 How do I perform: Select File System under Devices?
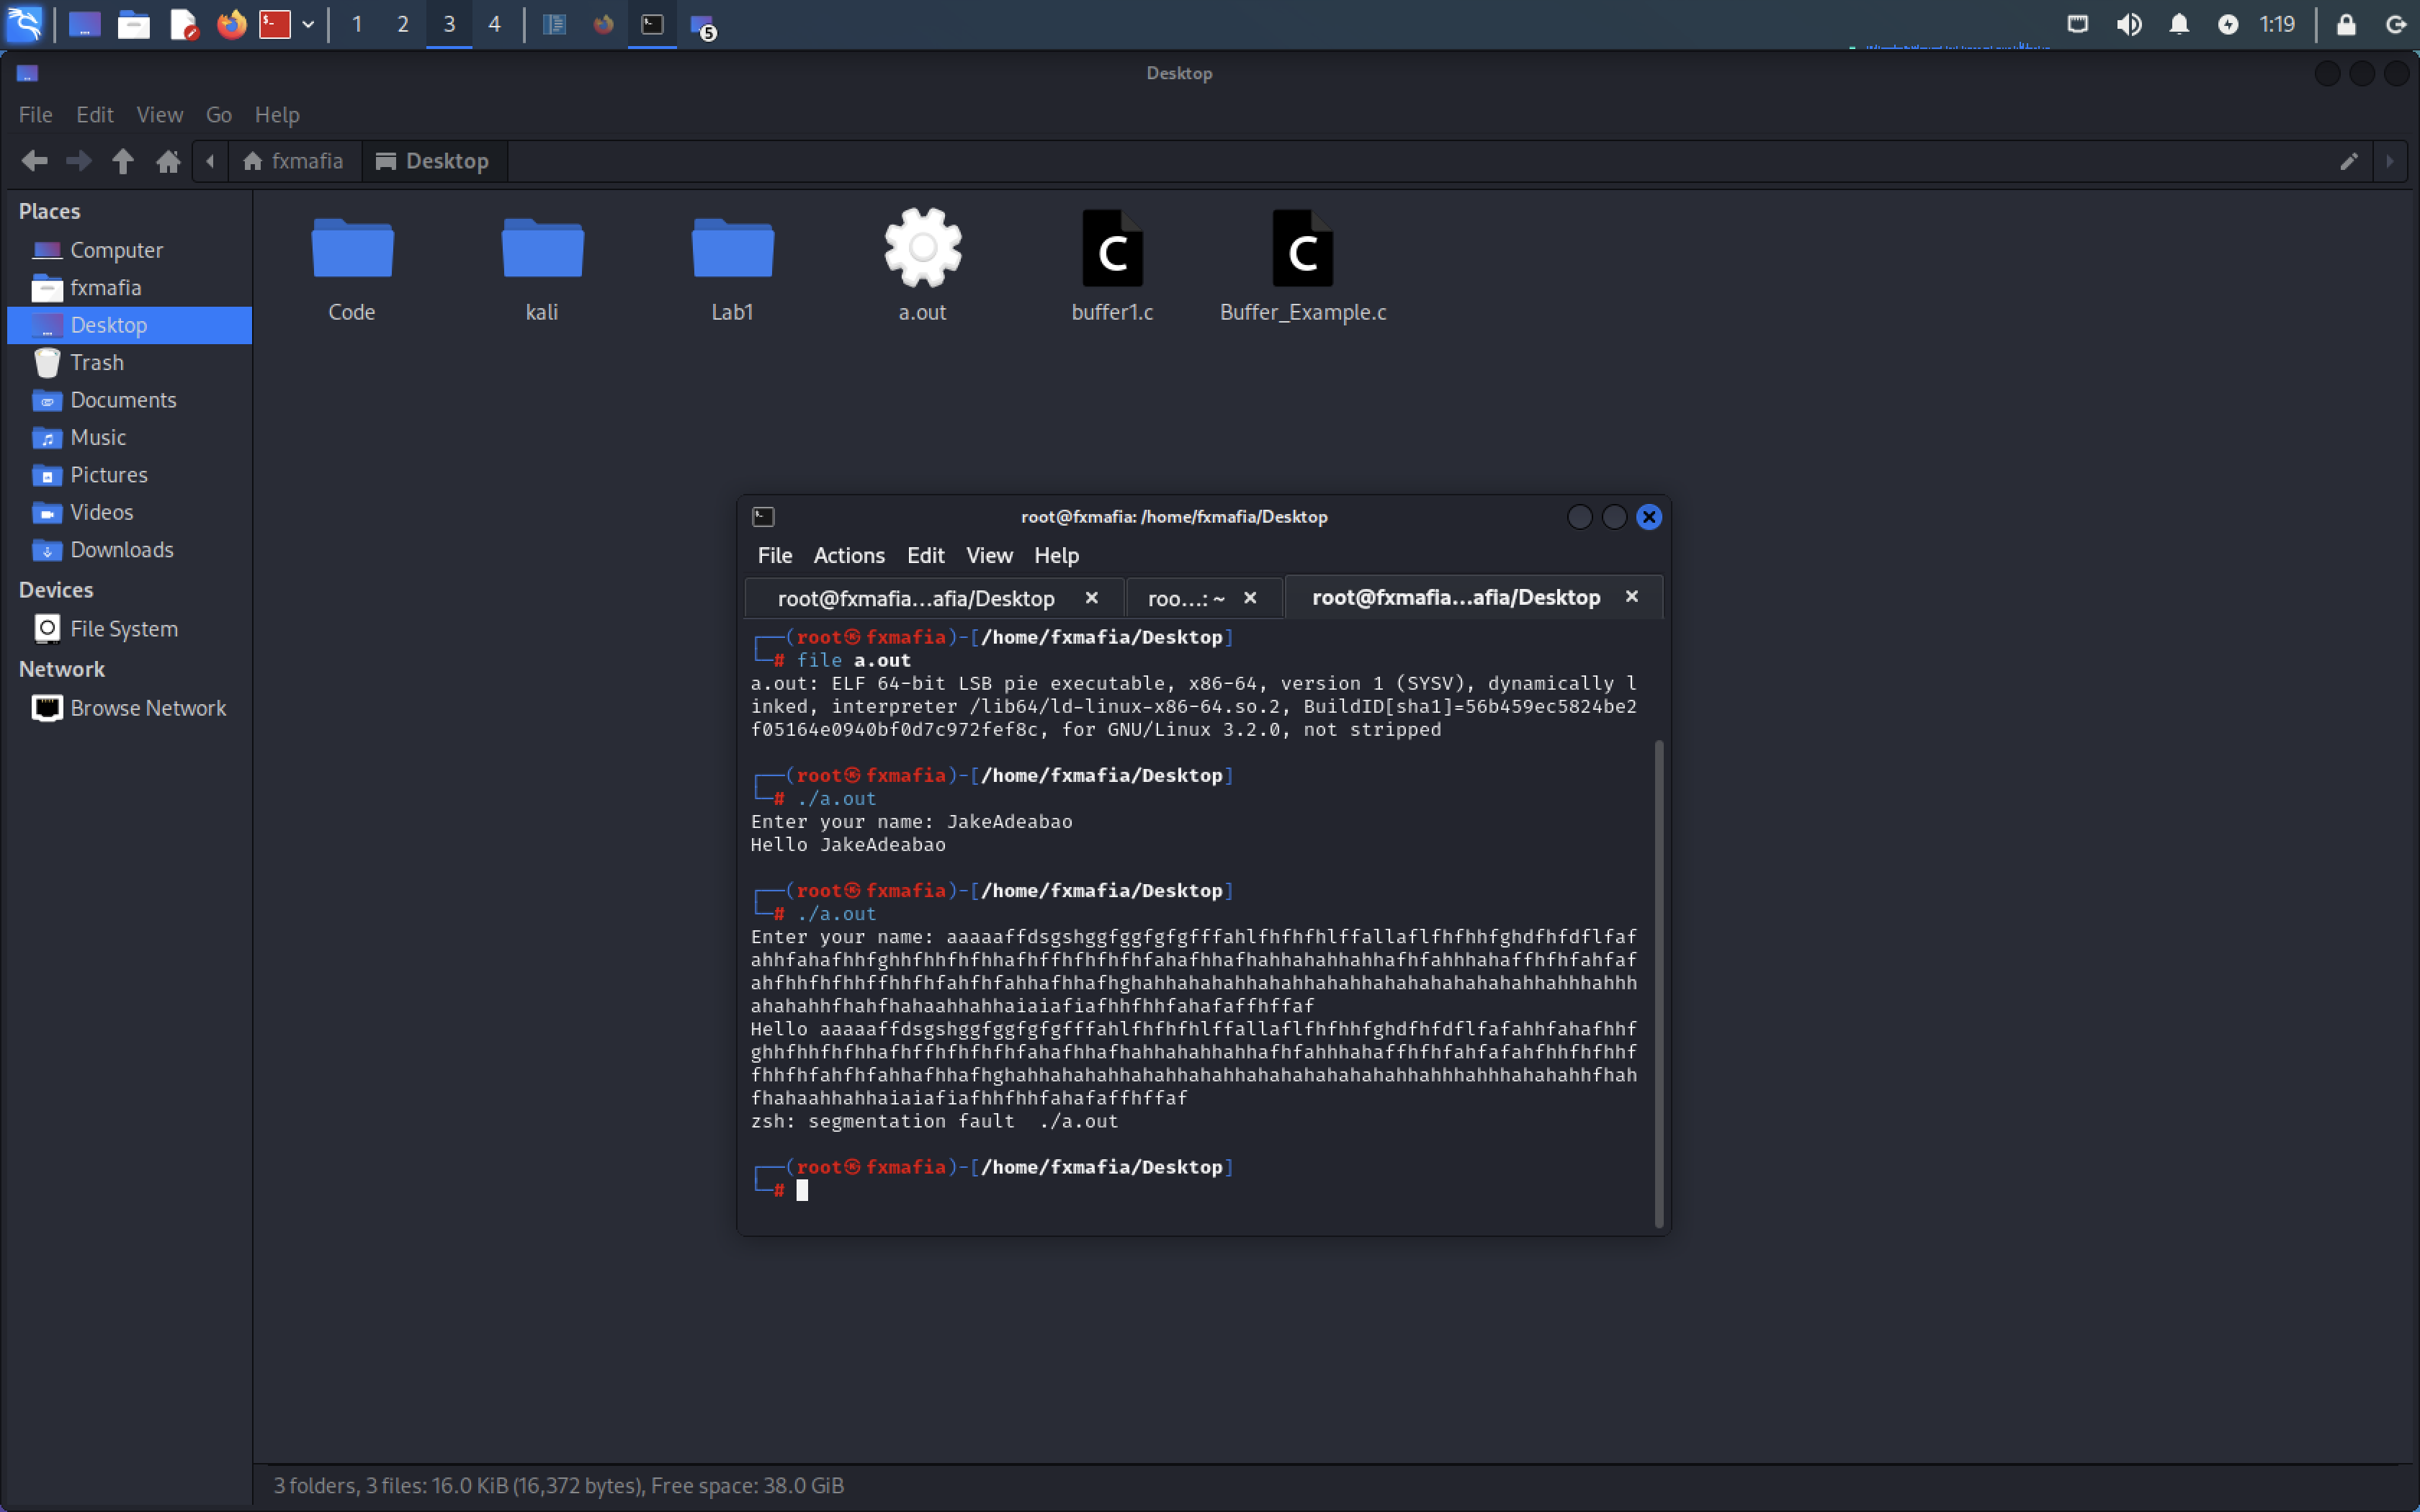click(129, 629)
